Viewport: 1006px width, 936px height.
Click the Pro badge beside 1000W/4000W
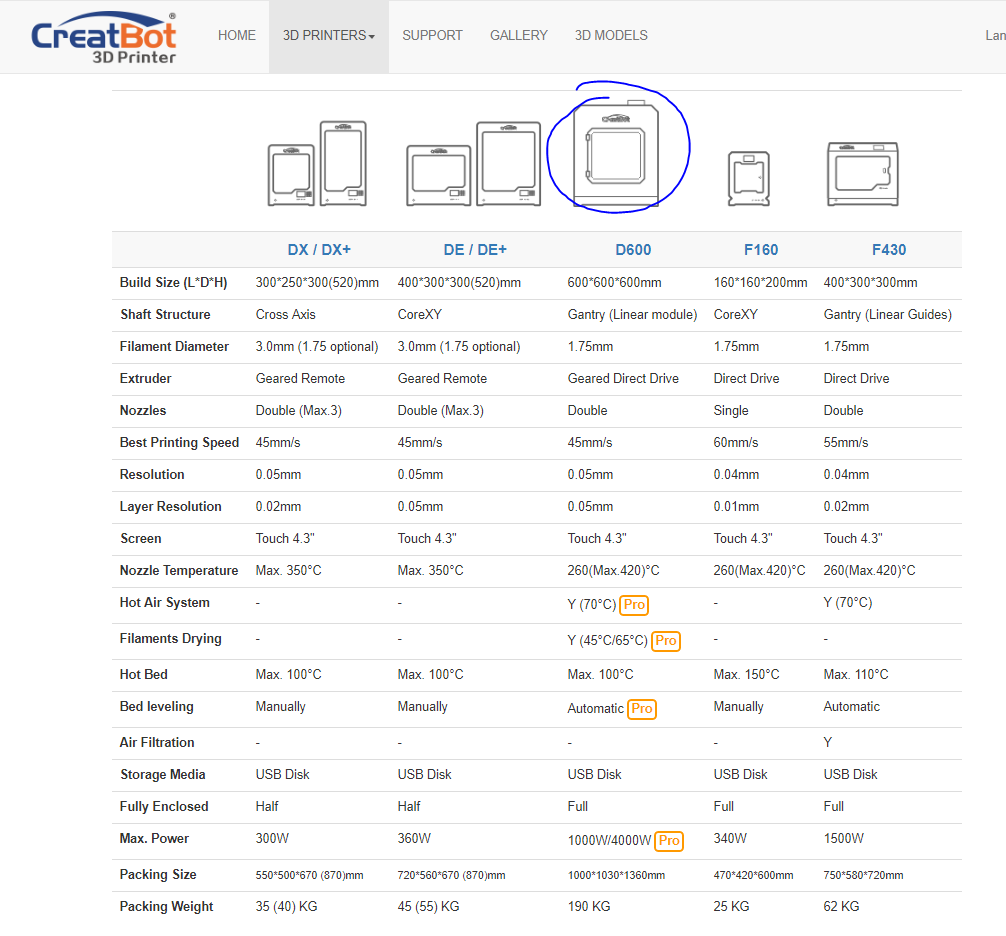pyautogui.click(x=669, y=841)
